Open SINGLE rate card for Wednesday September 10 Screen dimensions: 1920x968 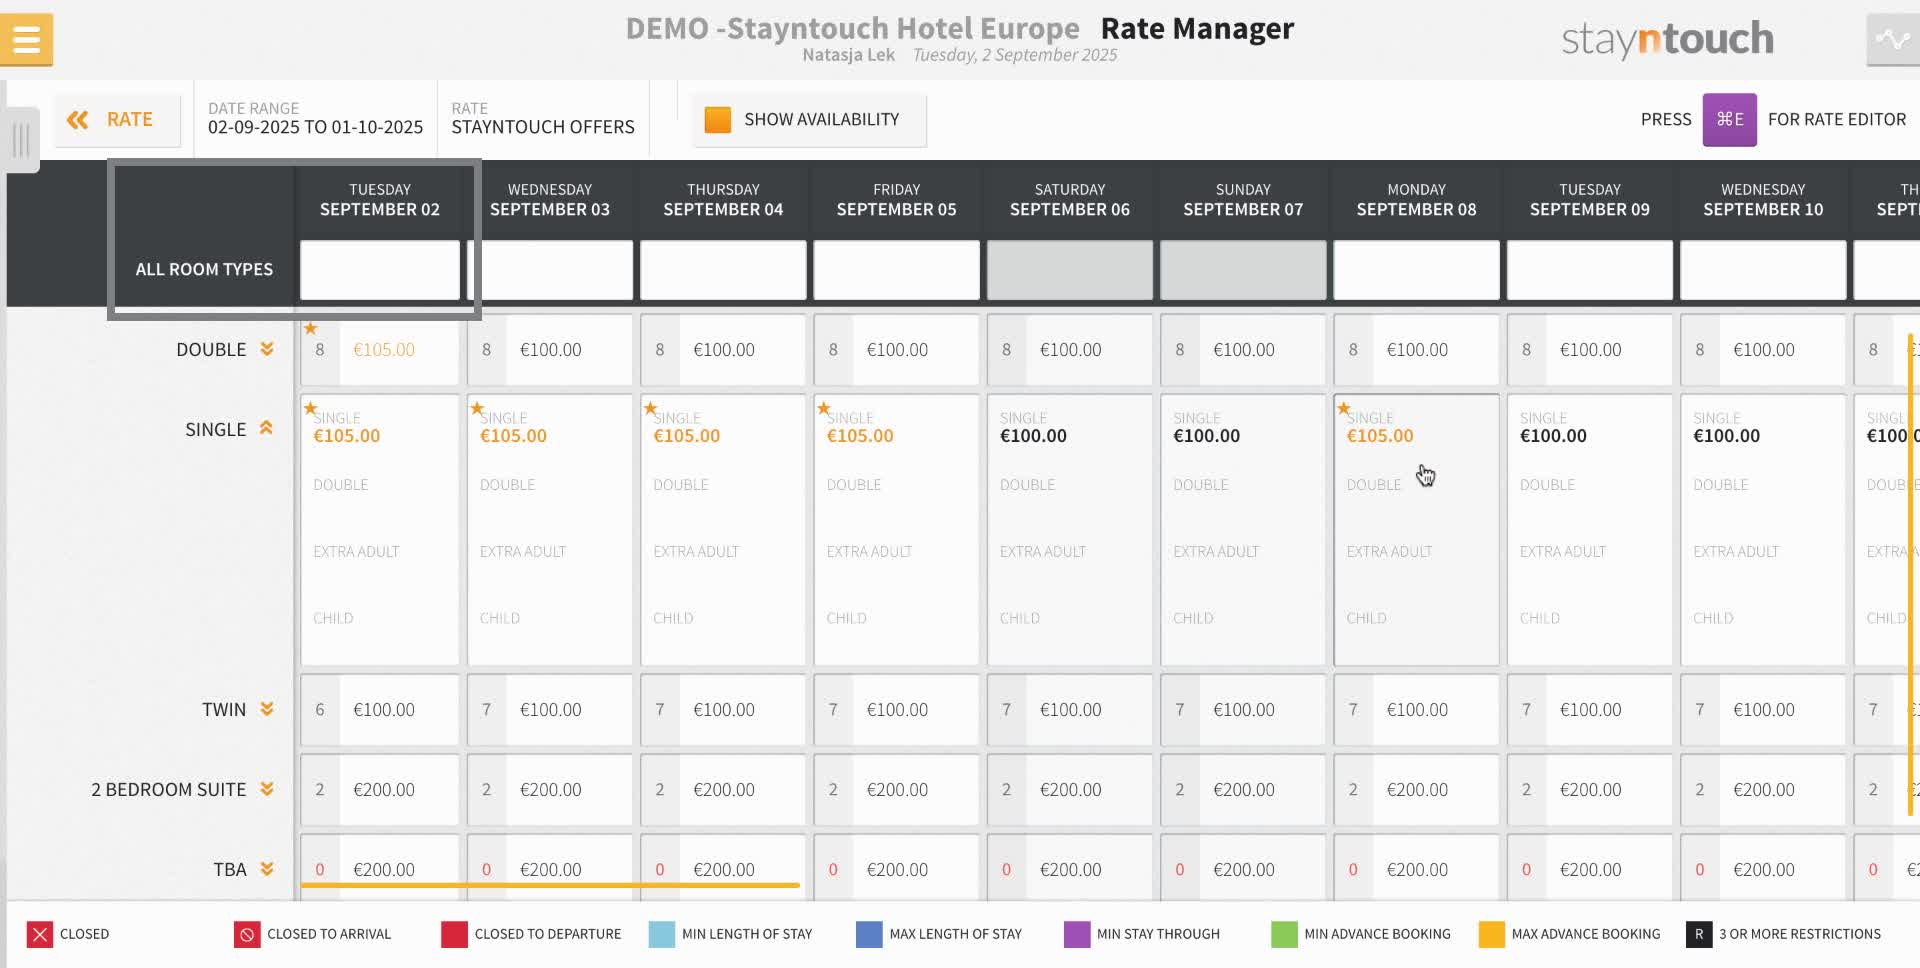[1763, 530]
